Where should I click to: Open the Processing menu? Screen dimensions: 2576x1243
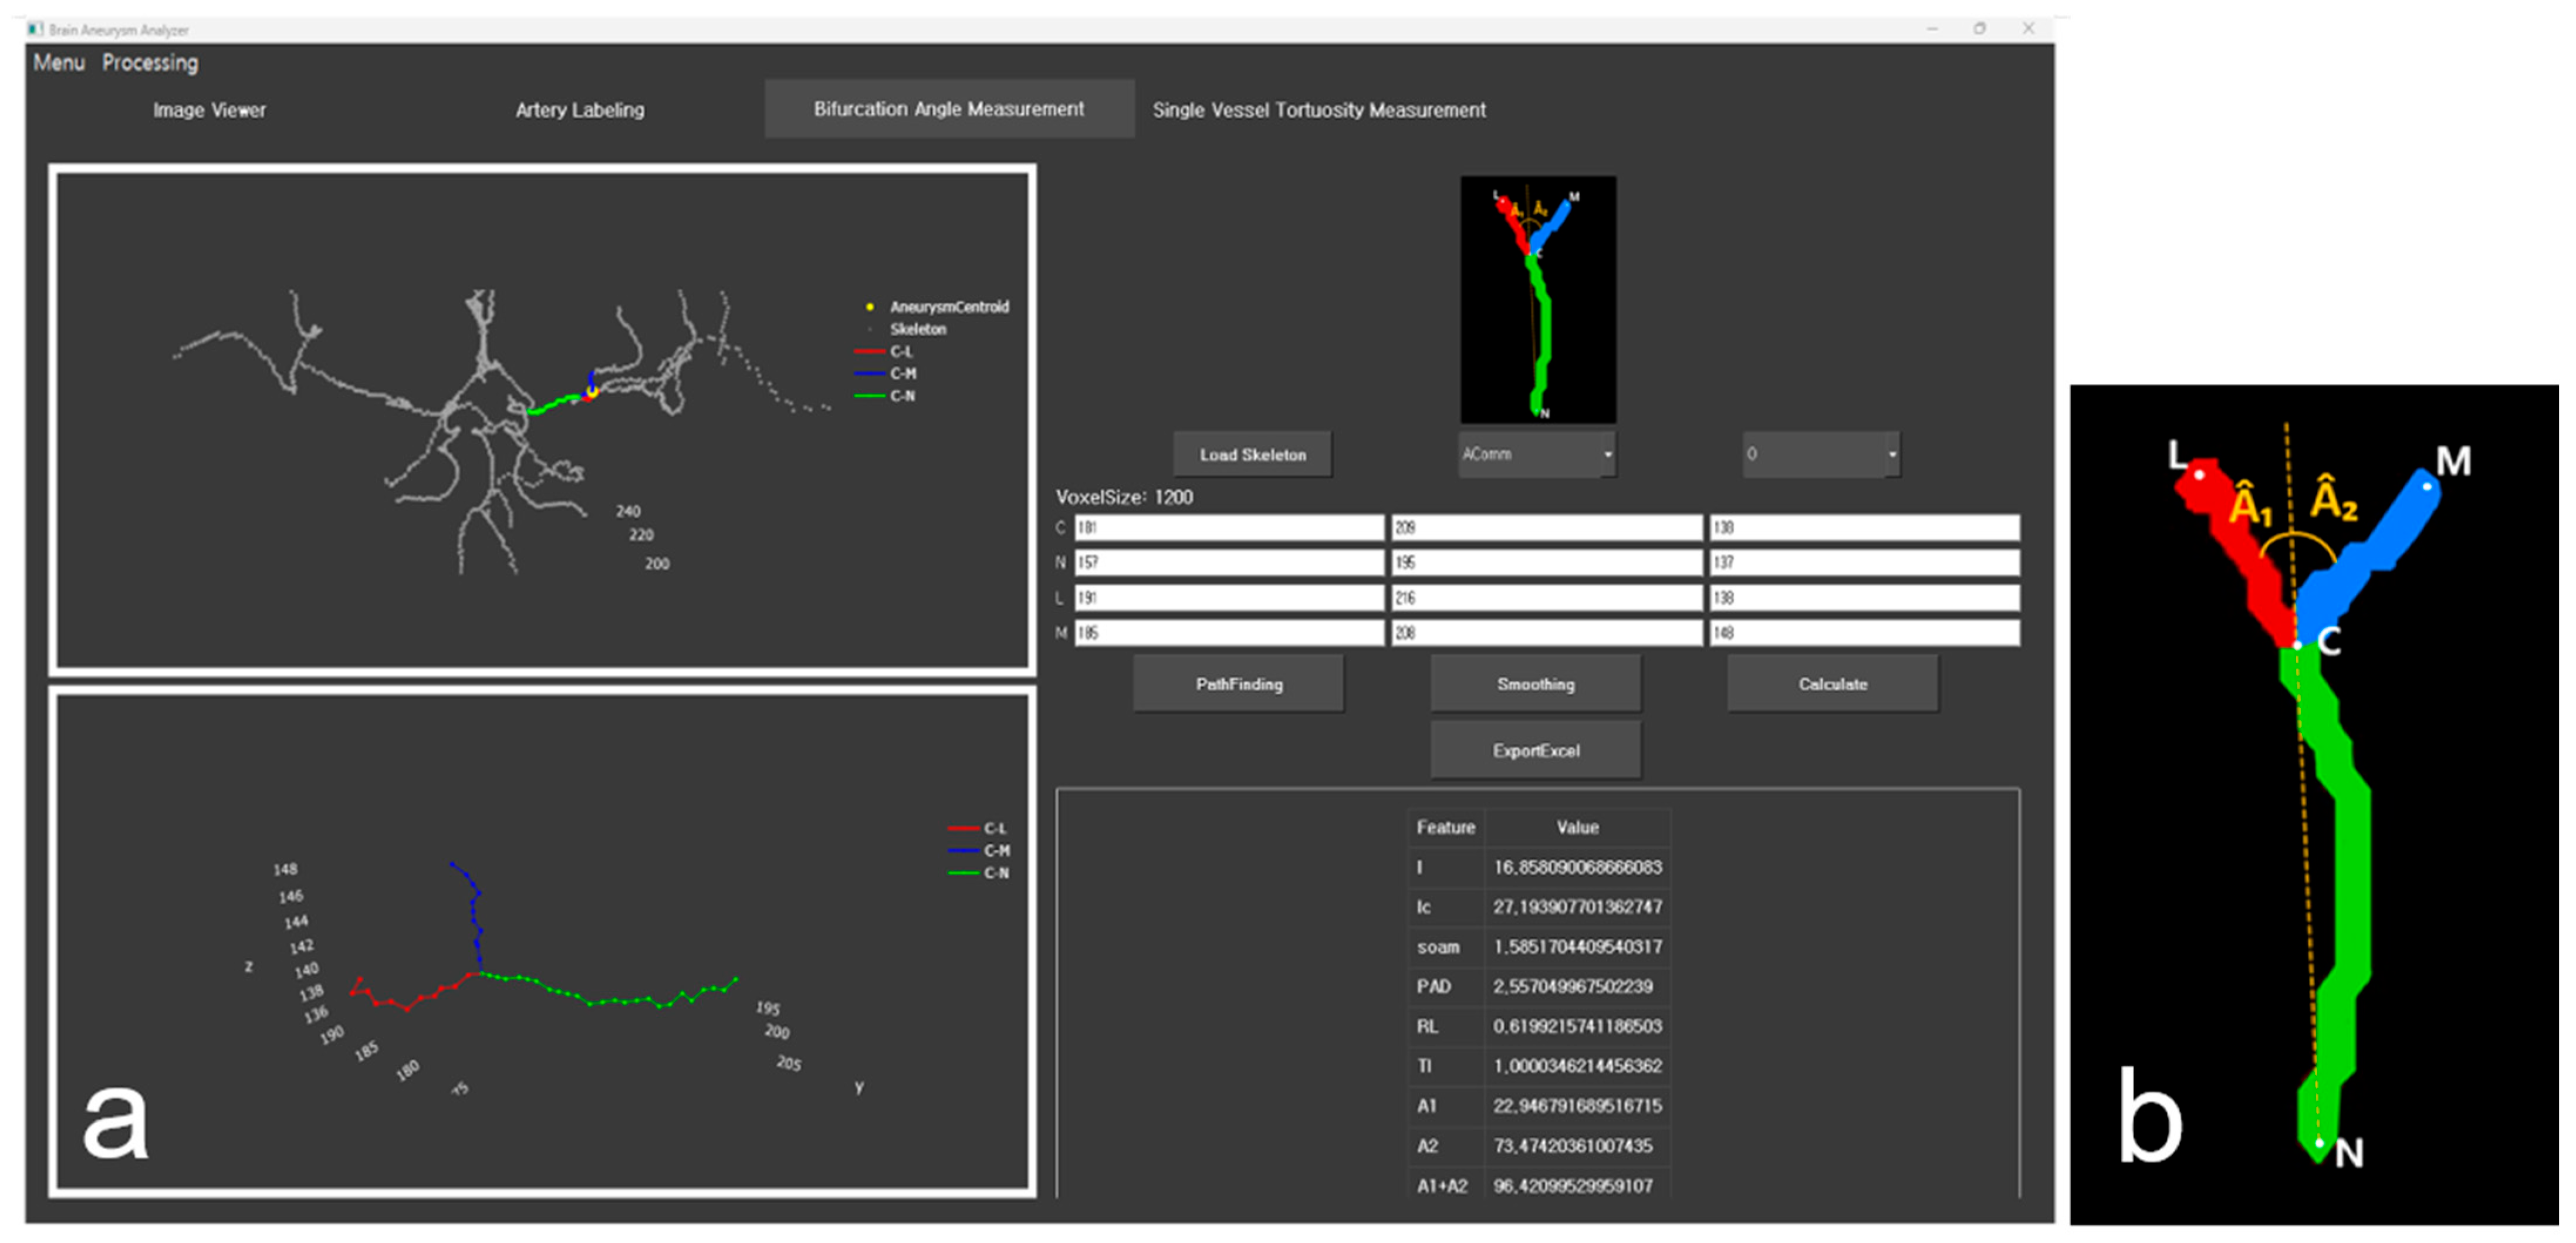[150, 62]
